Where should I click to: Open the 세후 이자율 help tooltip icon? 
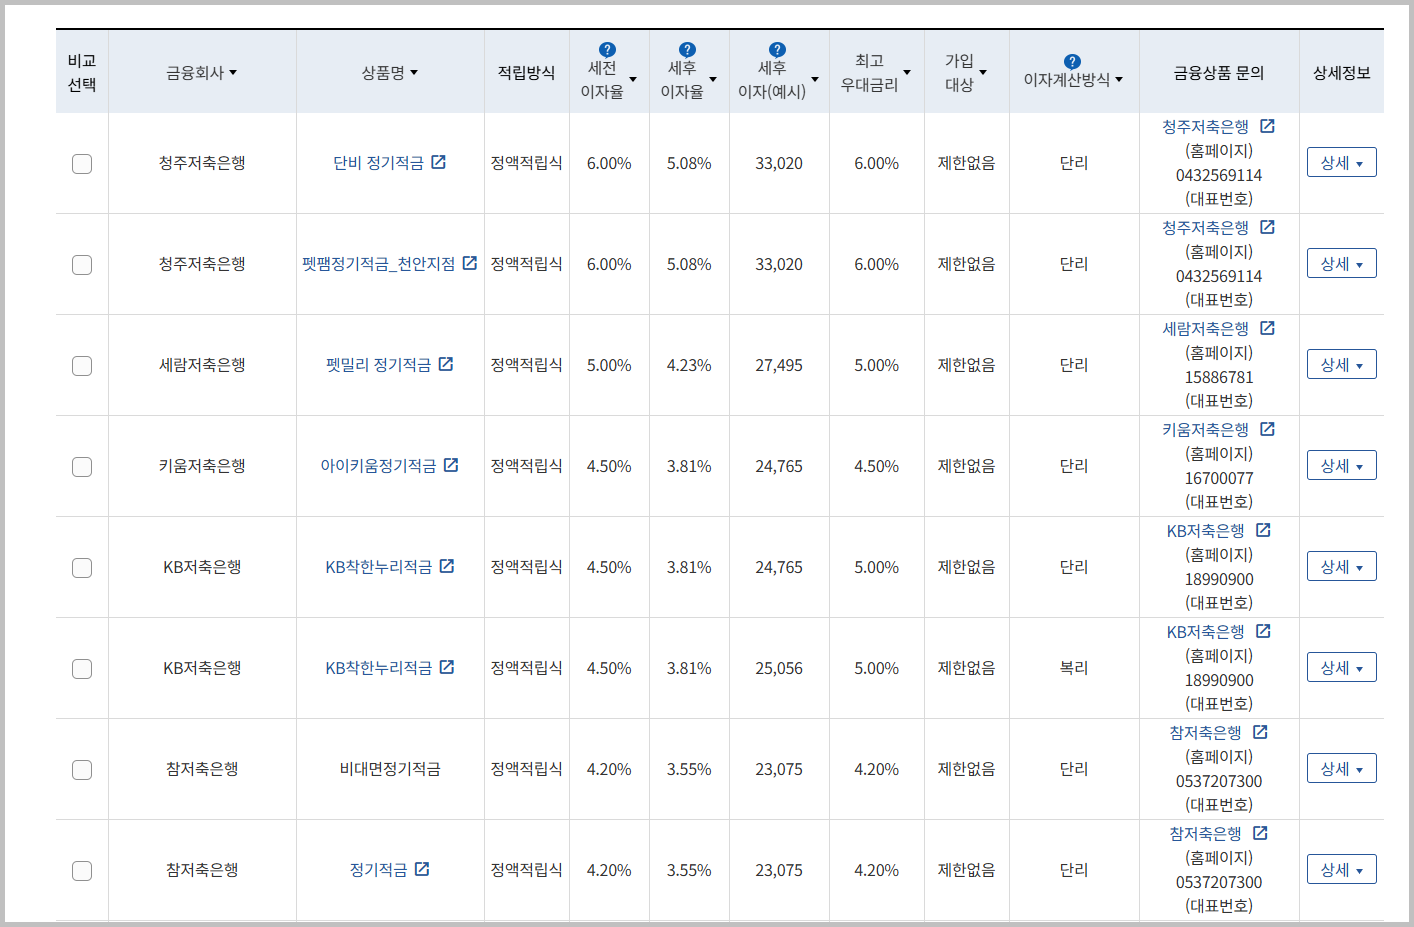click(x=687, y=50)
